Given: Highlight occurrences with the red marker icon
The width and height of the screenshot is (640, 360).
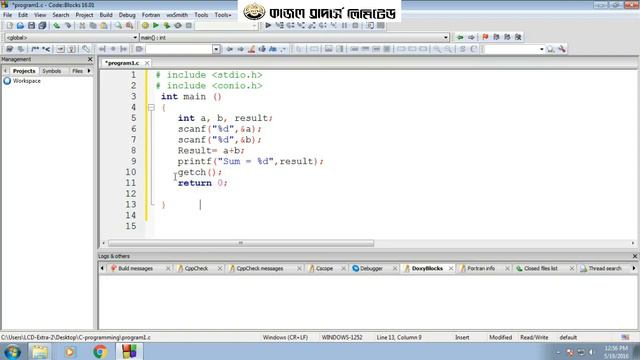Looking at the screenshot, I should [x=251, y=49].
